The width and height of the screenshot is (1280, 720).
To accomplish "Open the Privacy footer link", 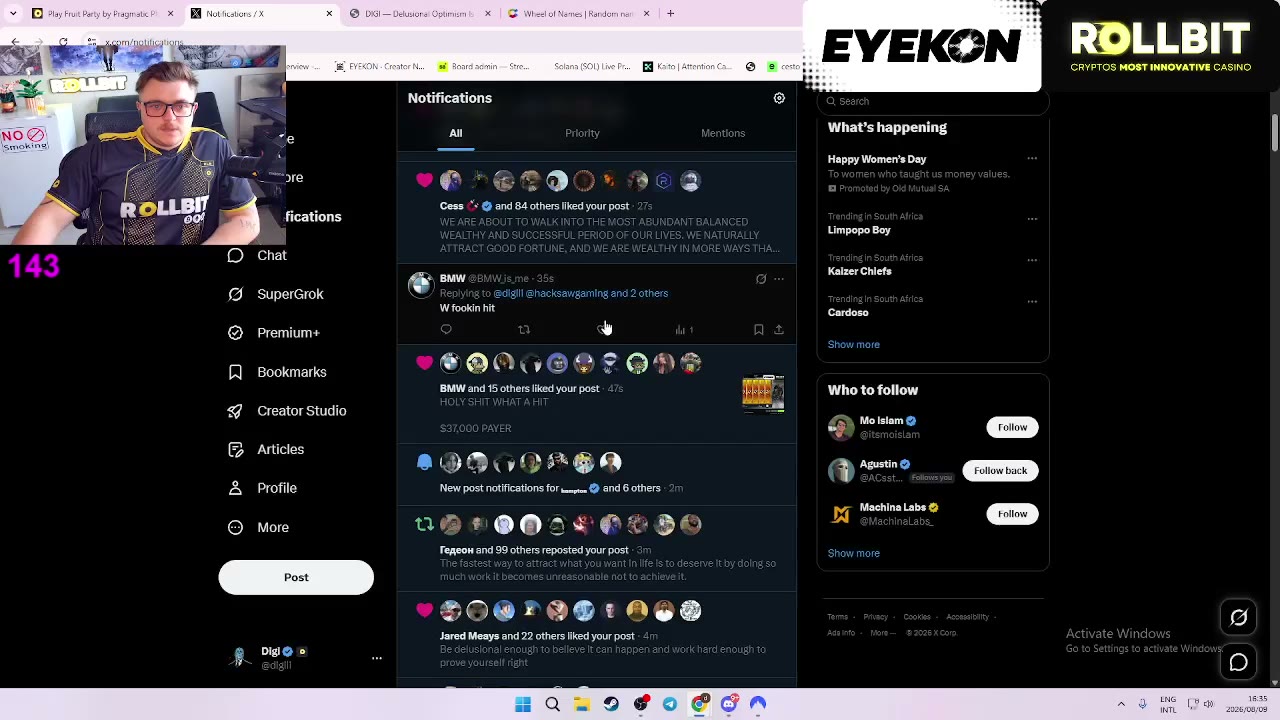I will (x=876, y=617).
